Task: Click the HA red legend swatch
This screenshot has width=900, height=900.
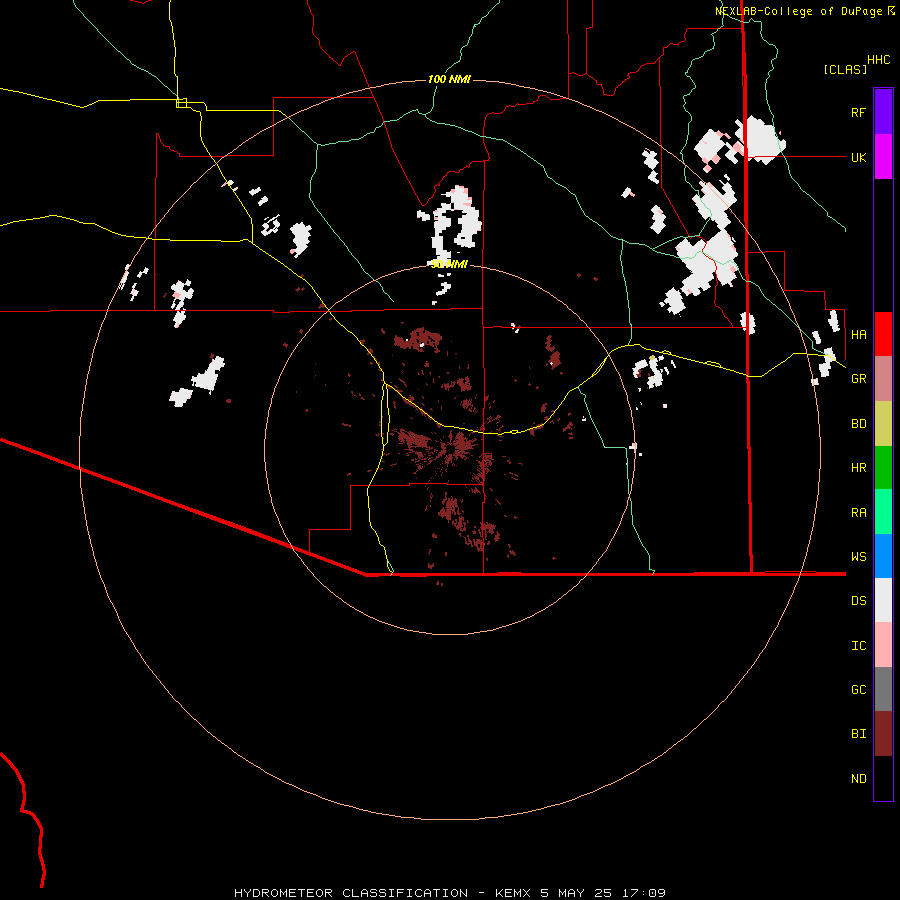Action: (x=883, y=334)
